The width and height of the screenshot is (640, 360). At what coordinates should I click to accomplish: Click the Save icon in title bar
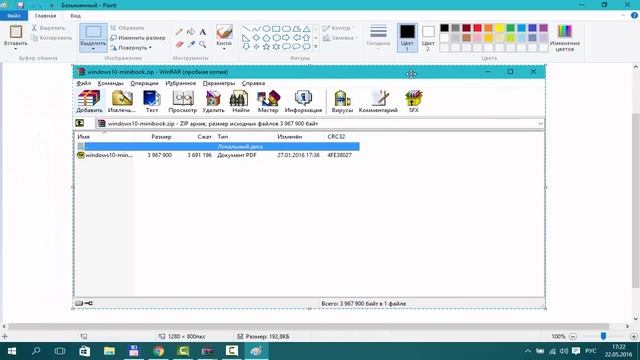pos(20,5)
